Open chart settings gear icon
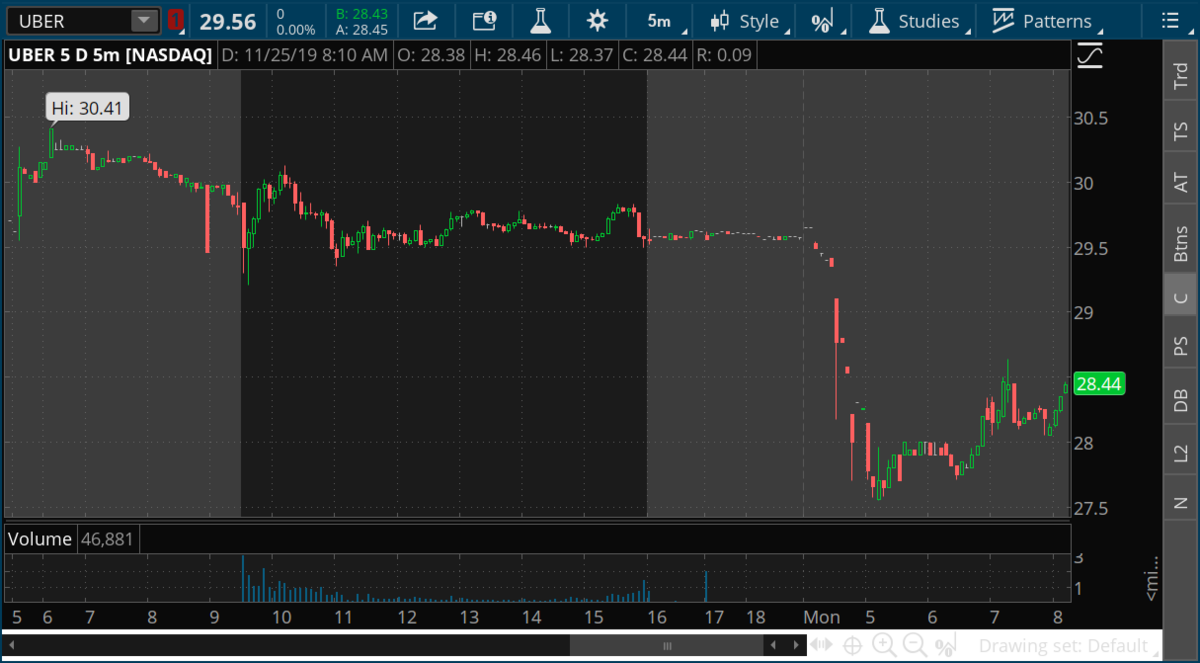This screenshot has height=663, width=1200. (x=598, y=21)
